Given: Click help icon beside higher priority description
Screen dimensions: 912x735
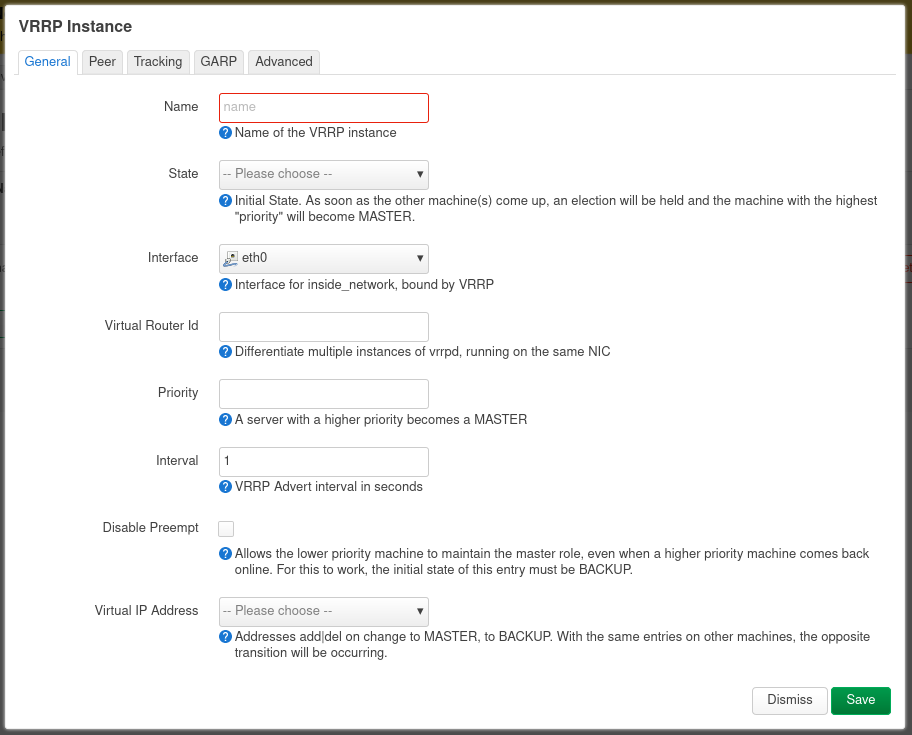Looking at the screenshot, I should (x=226, y=419).
